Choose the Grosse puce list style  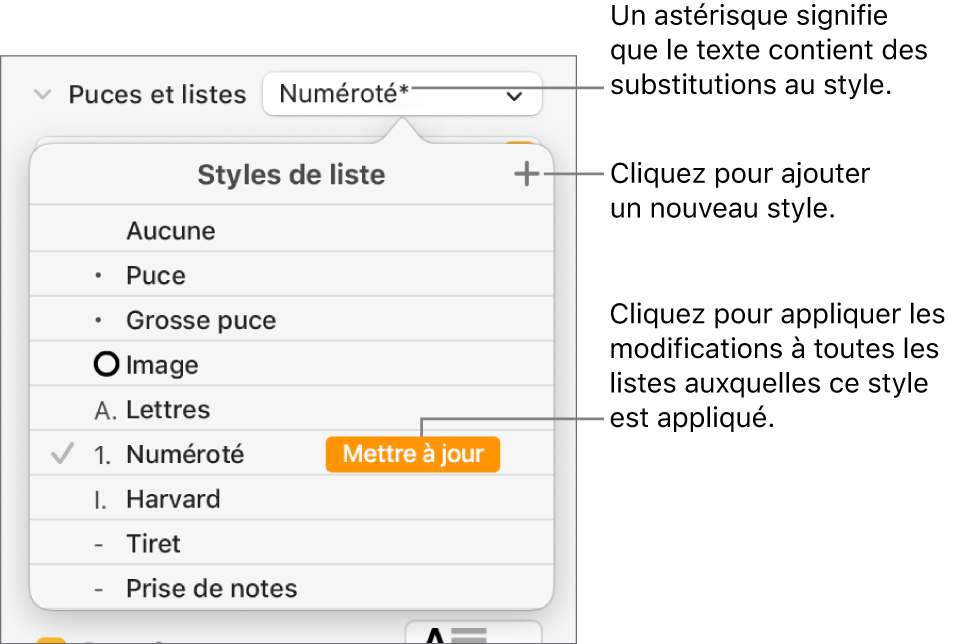[x=291, y=320]
